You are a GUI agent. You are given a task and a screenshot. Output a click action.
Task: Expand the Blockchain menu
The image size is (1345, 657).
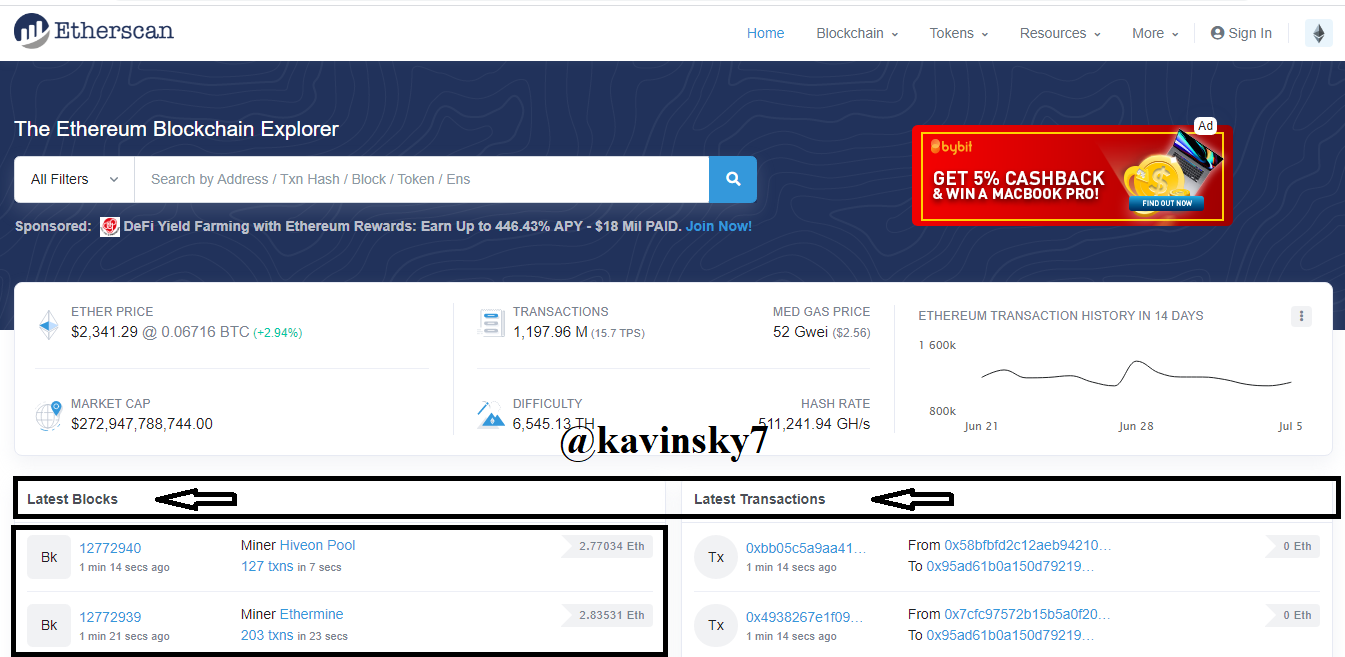point(857,33)
